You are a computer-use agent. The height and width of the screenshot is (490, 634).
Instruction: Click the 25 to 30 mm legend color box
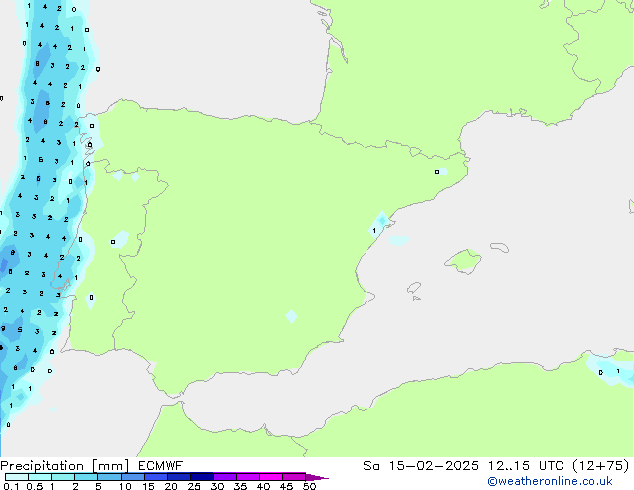click(201, 477)
